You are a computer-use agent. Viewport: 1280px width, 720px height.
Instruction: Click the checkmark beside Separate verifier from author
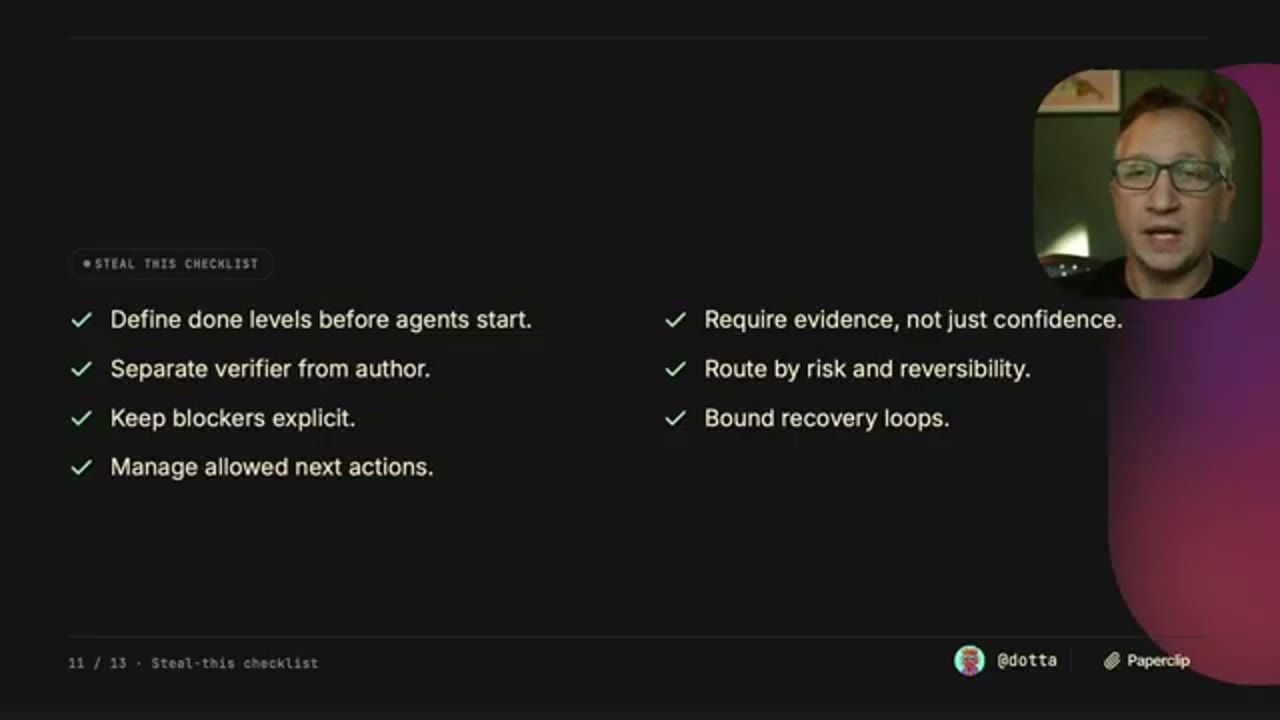click(x=81, y=369)
